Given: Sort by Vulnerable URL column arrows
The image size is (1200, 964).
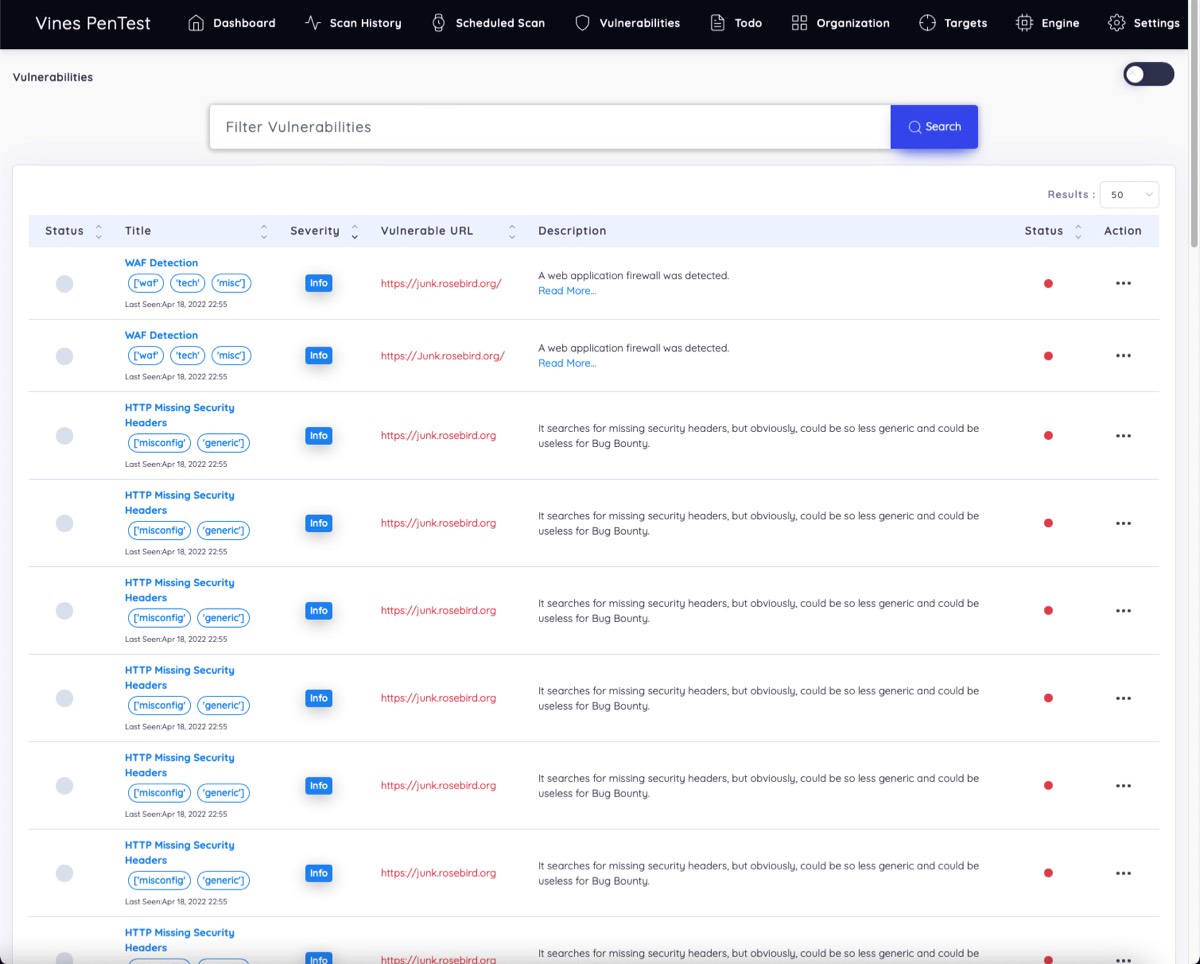Looking at the screenshot, I should (512, 231).
